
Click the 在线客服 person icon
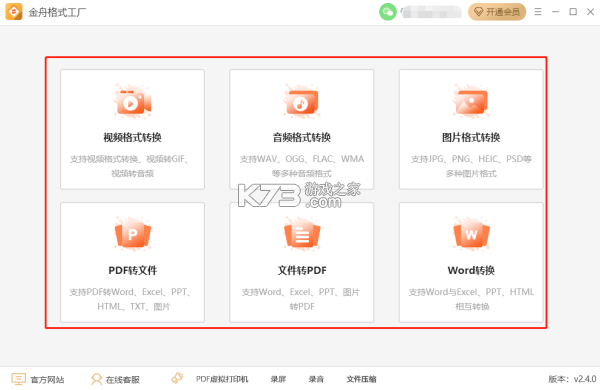point(96,379)
